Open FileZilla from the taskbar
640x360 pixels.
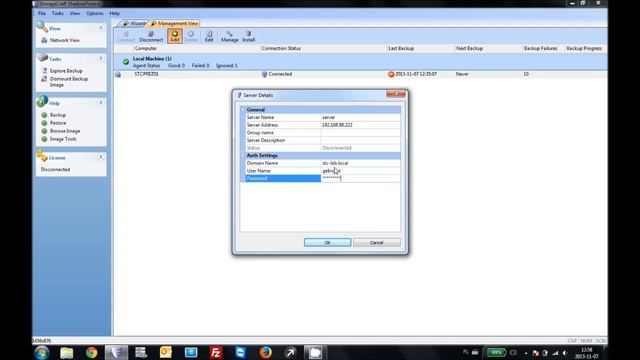[216, 352]
